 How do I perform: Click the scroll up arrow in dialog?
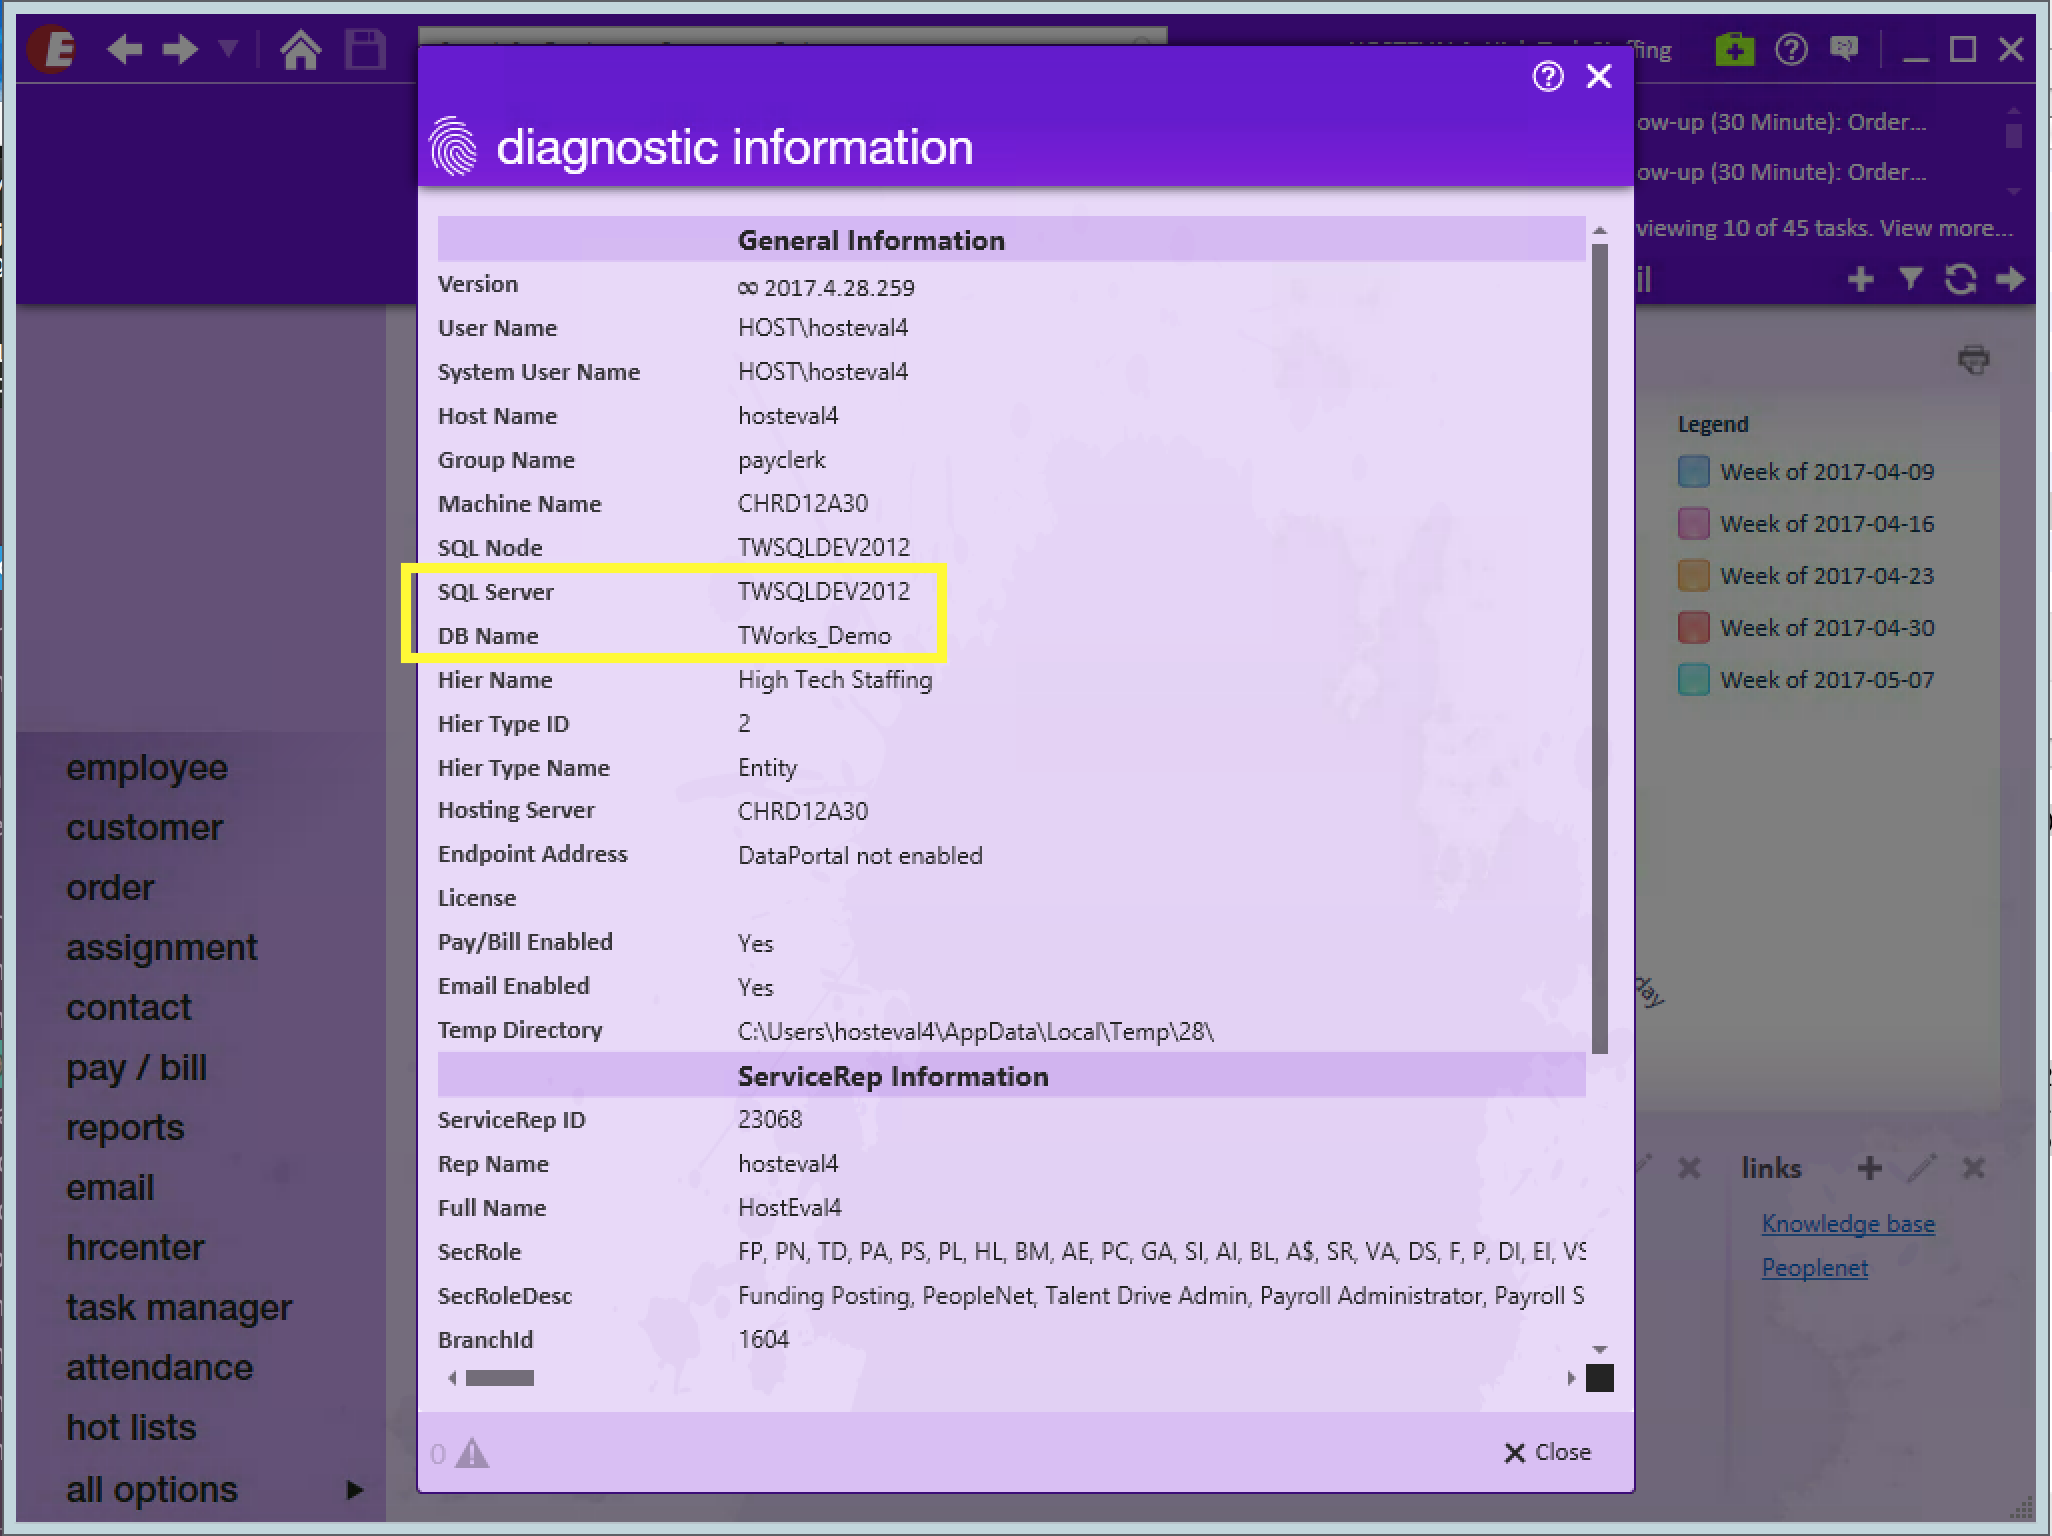tap(1600, 231)
